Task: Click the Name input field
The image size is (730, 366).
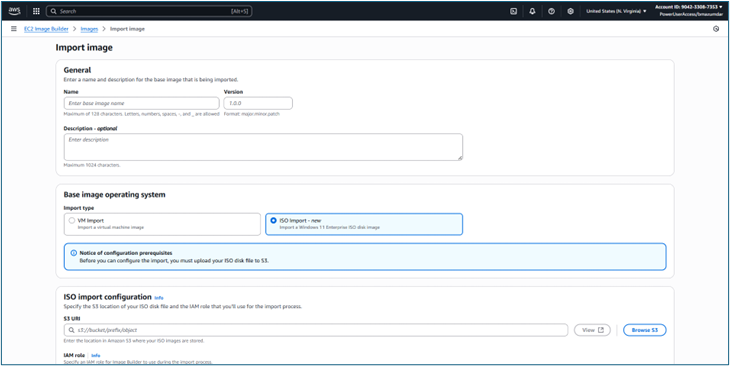Action: tap(142, 103)
